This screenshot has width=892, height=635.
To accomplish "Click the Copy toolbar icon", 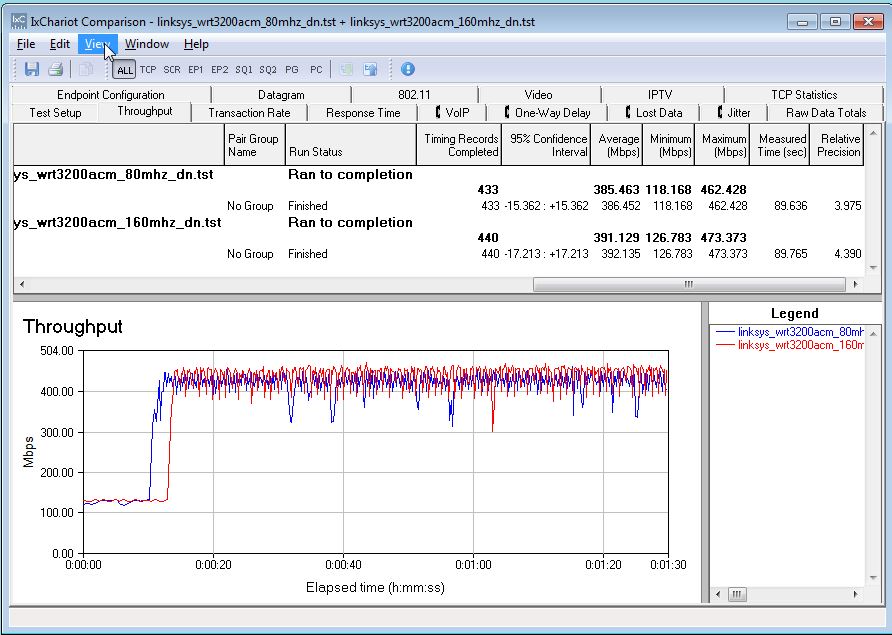I will coord(86,69).
